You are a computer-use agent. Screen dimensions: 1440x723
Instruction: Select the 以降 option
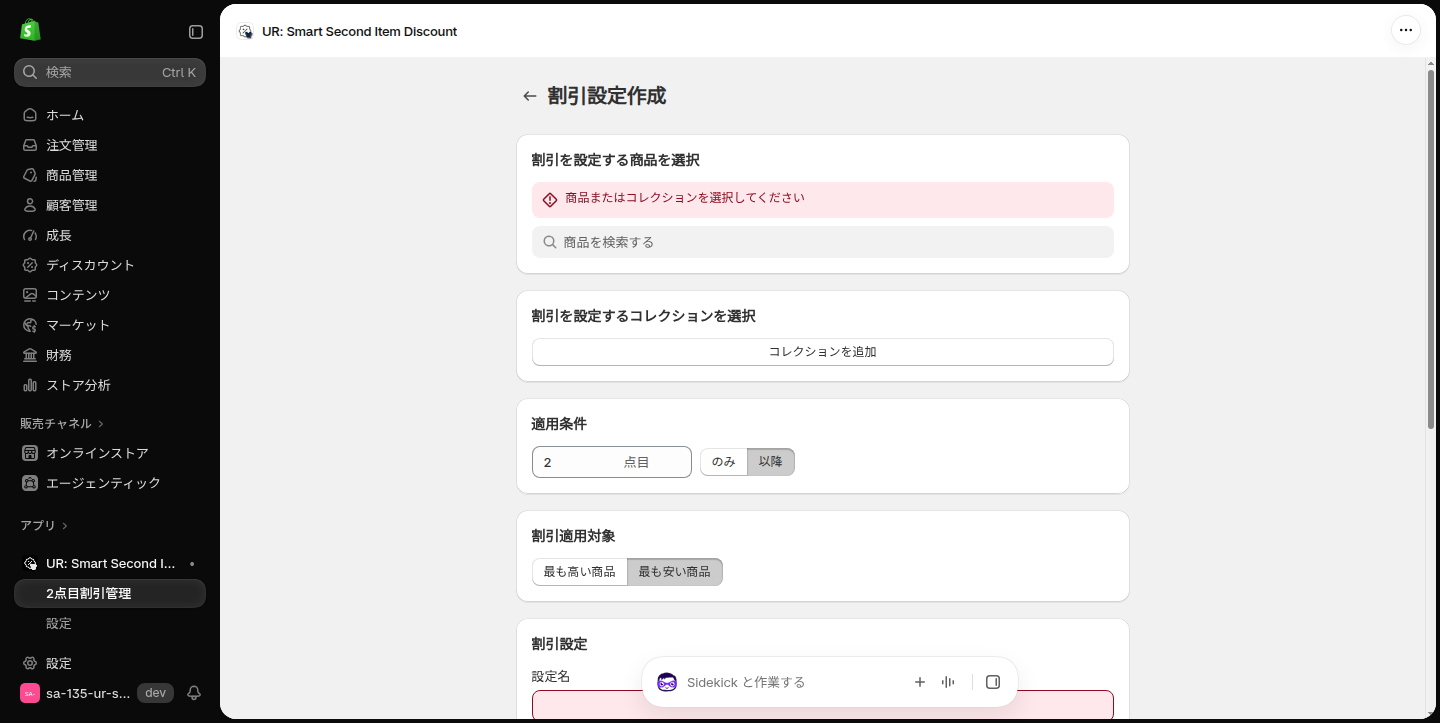pyautogui.click(x=771, y=462)
